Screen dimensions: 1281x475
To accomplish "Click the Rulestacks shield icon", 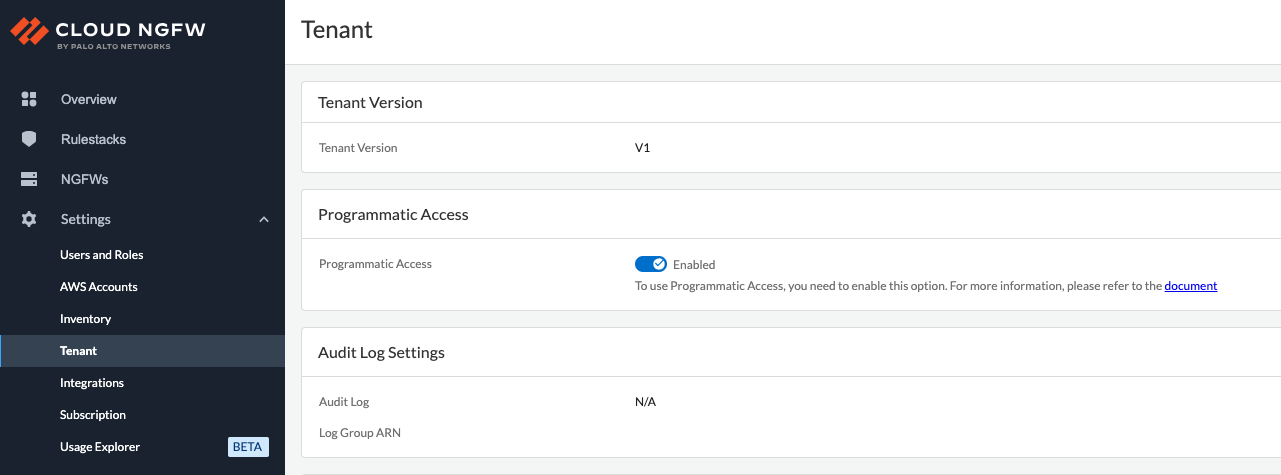I will point(29,139).
